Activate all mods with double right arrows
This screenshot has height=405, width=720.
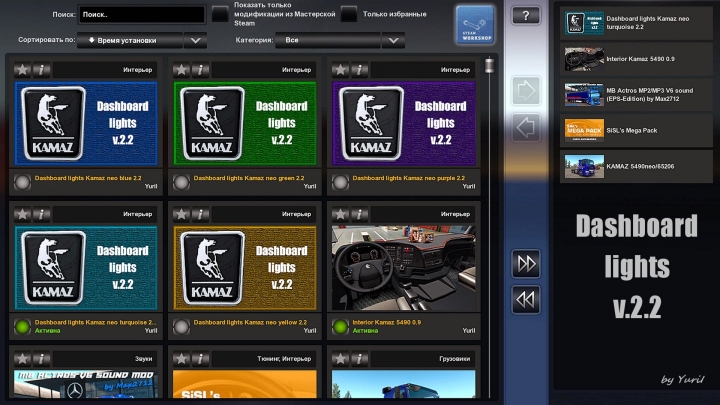click(526, 264)
